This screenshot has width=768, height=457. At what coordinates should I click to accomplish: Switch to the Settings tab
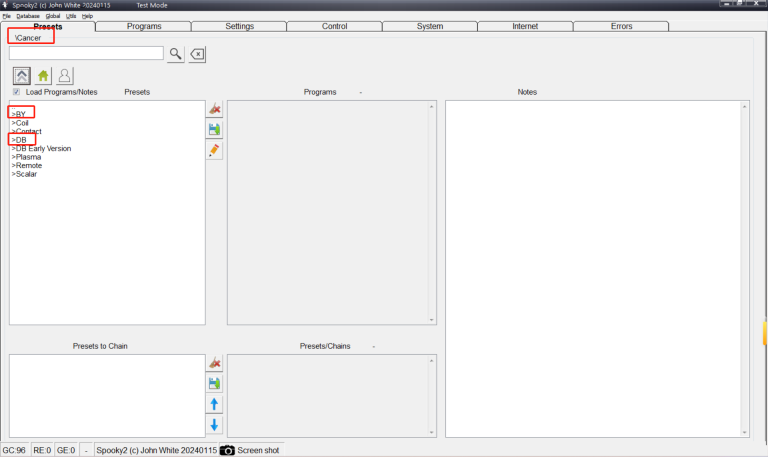click(239, 26)
